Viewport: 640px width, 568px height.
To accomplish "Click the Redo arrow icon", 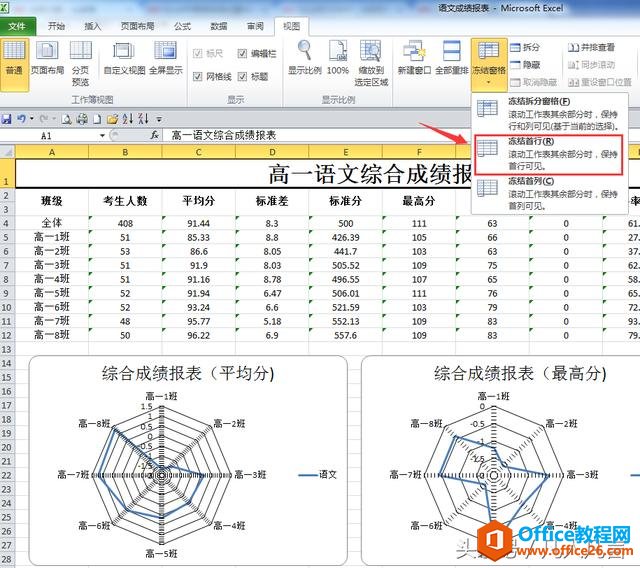I will [43, 119].
